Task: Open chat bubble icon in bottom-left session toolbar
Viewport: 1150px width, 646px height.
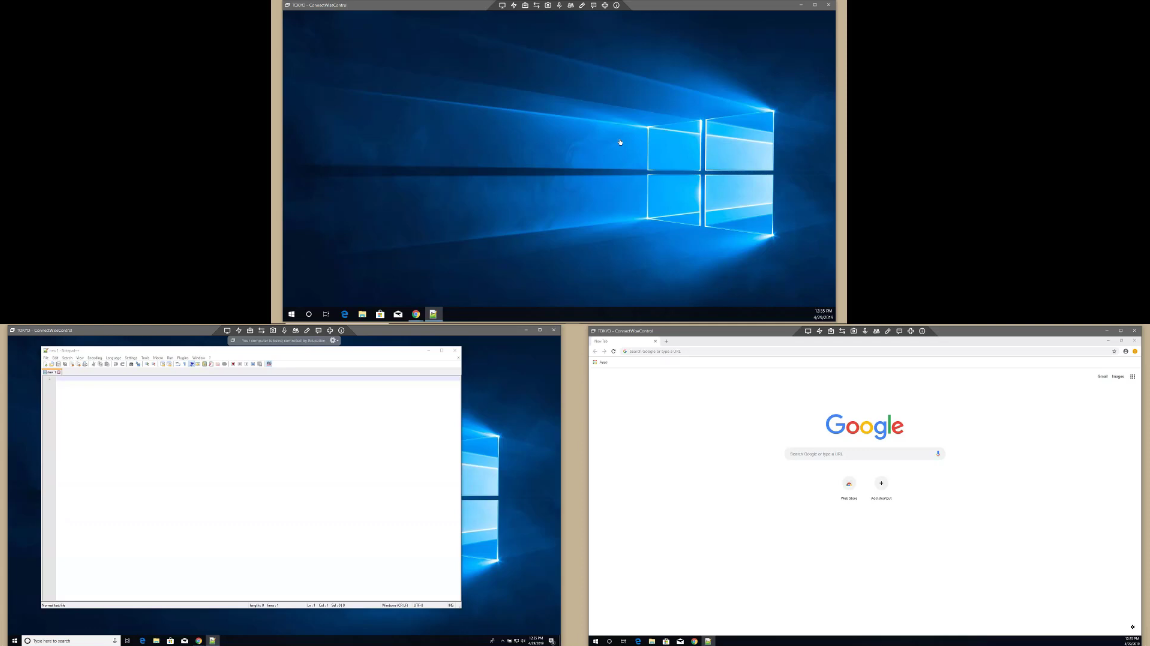Action: pyautogui.click(x=318, y=331)
